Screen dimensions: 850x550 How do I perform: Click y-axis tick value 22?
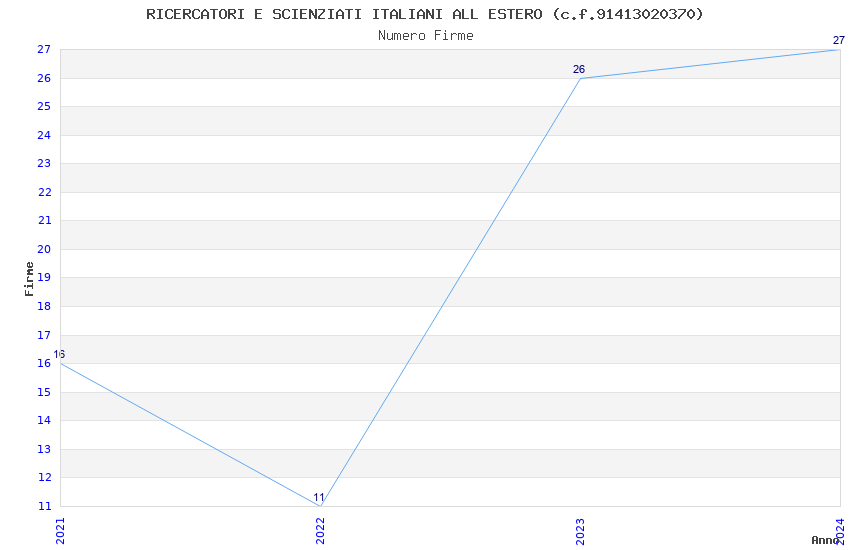pyautogui.click(x=44, y=192)
